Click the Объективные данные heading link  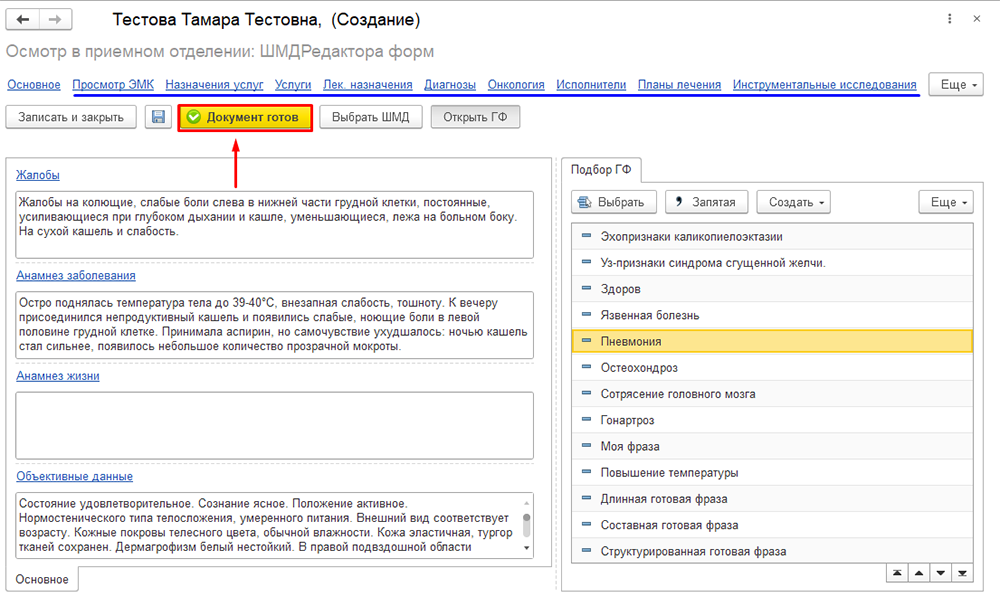click(x=75, y=476)
